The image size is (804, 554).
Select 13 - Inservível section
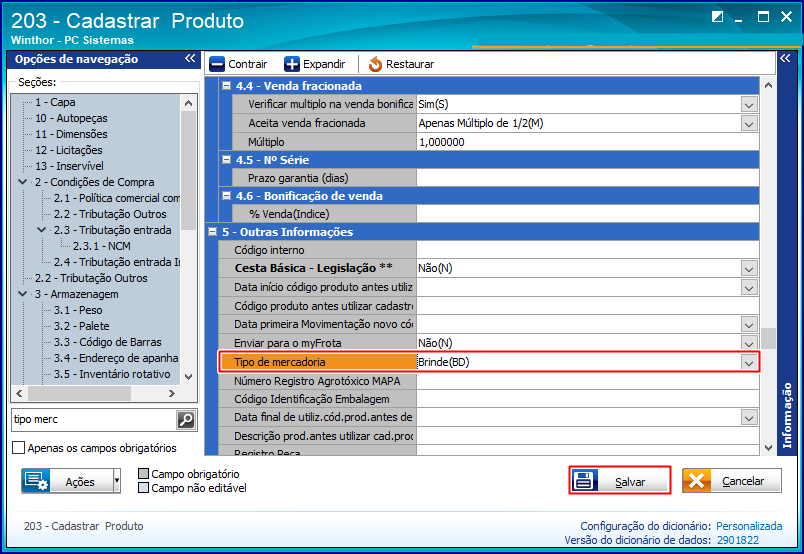coord(69,166)
